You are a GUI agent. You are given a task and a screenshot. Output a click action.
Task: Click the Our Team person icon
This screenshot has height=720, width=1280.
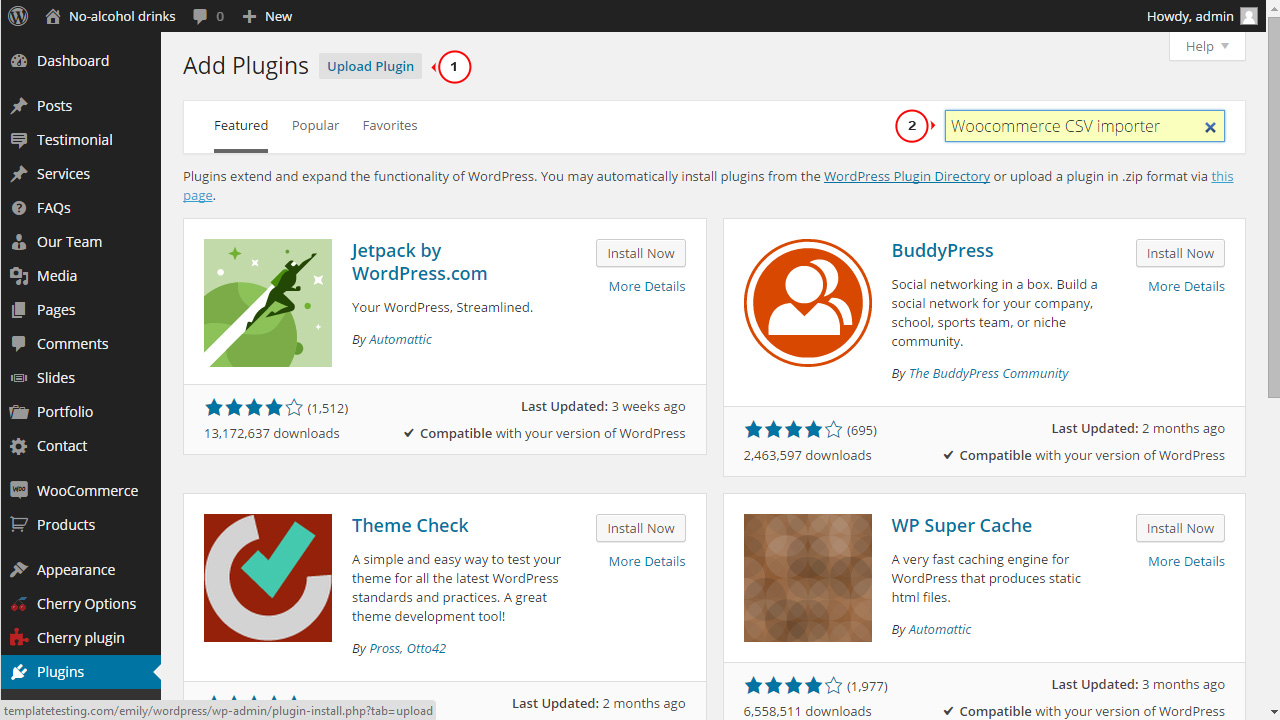pos(19,242)
